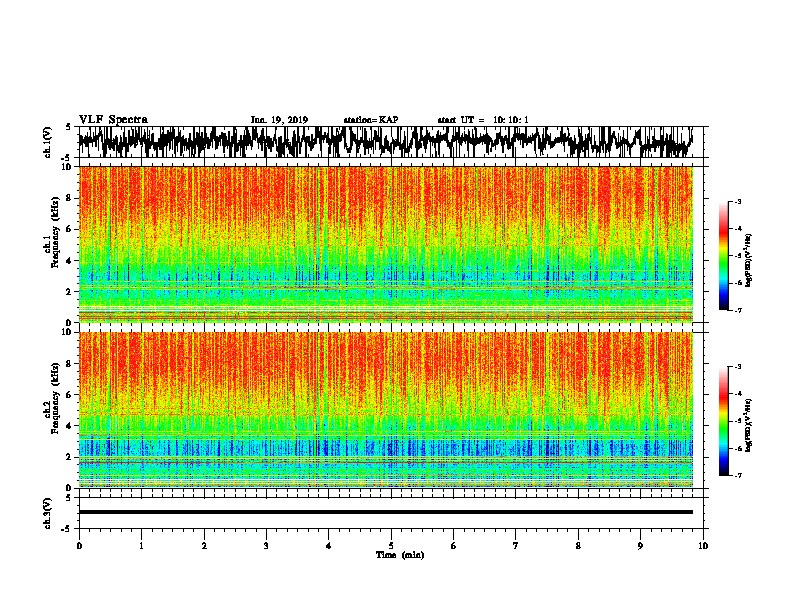Click time axis tick label "9"
792x612 pixels.
640,546
